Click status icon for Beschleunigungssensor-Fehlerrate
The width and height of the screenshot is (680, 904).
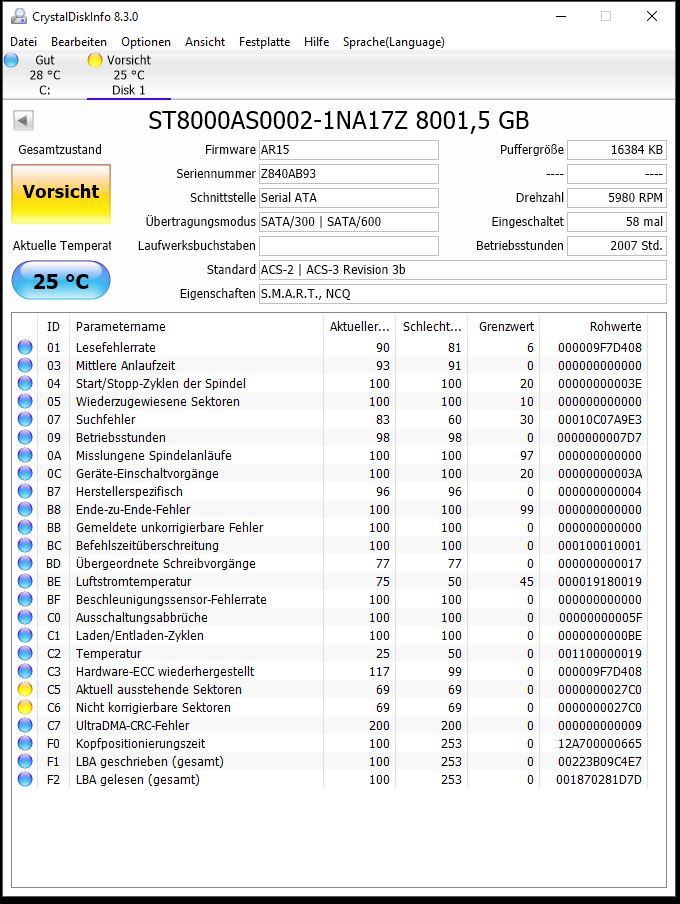pos(25,599)
